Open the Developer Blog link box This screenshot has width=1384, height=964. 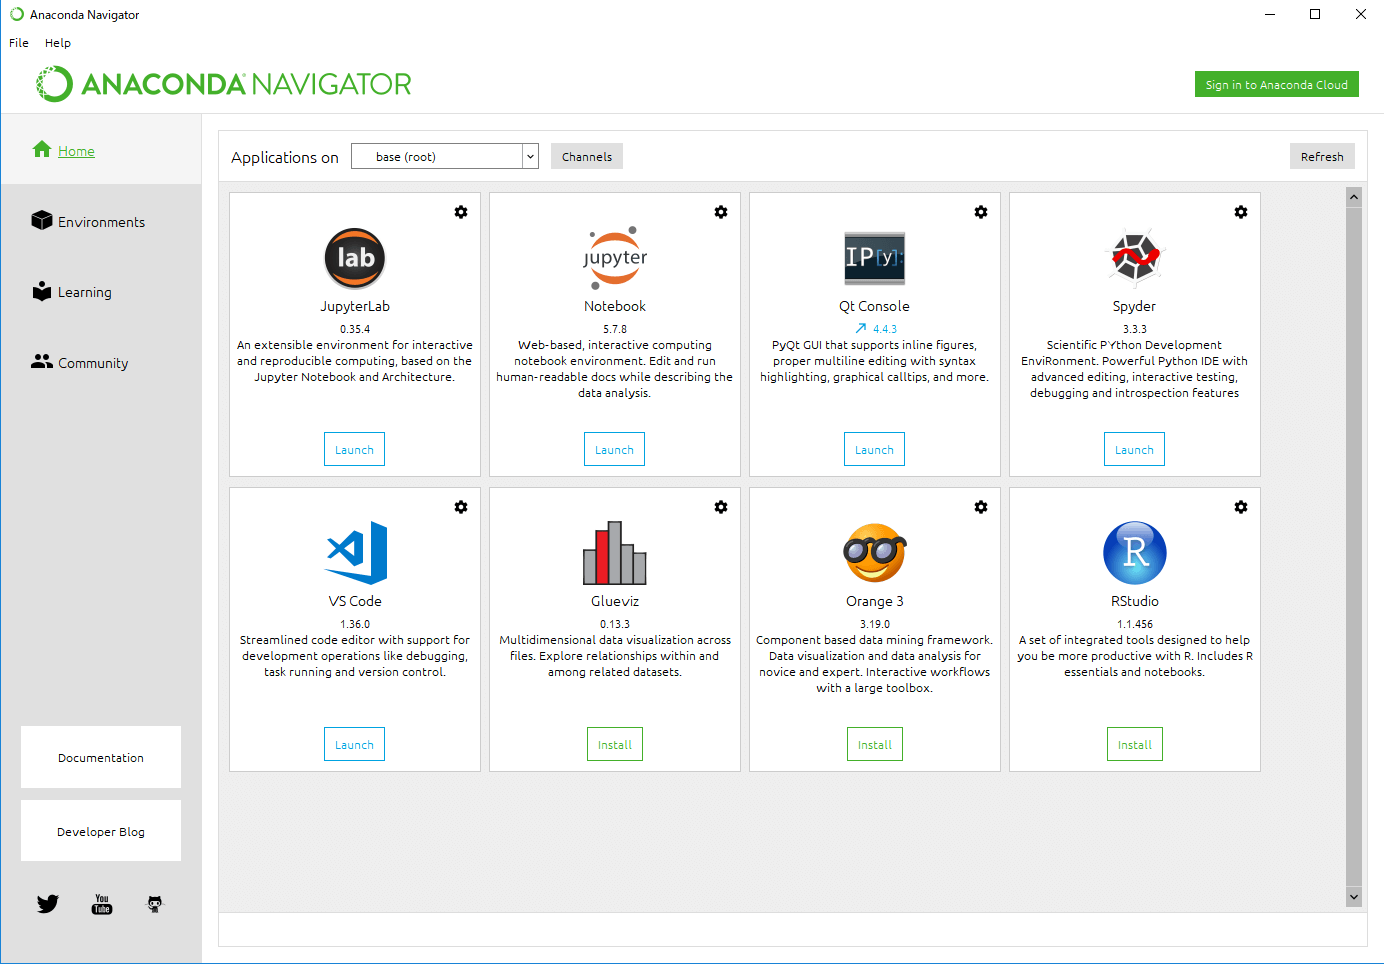click(x=101, y=831)
